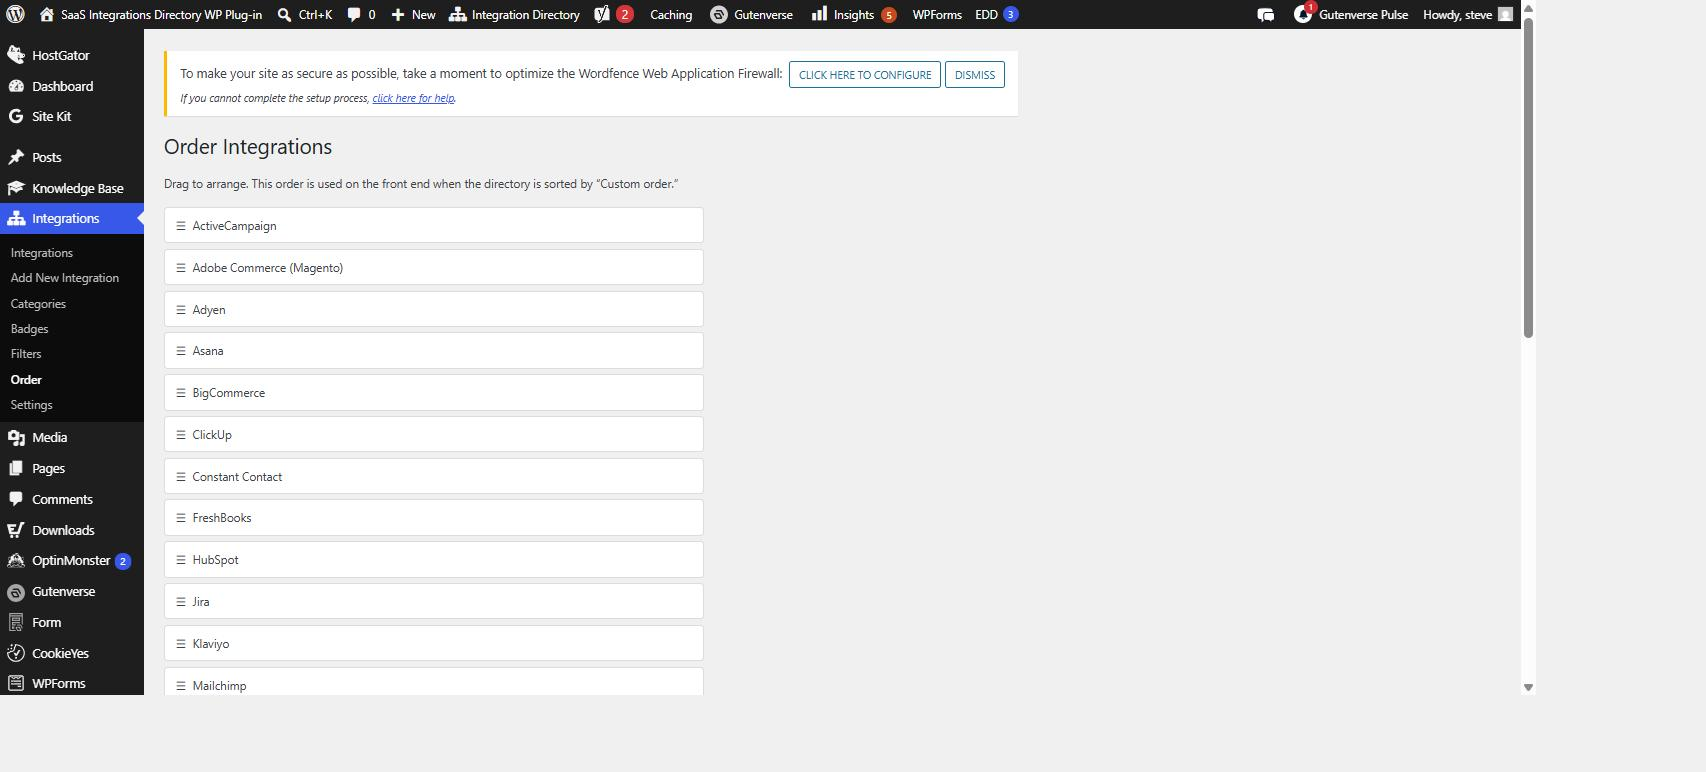Viewport: 1706px width, 772px height.
Task: Open comments bubble icon in admin bar
Action: coord(354,14)
